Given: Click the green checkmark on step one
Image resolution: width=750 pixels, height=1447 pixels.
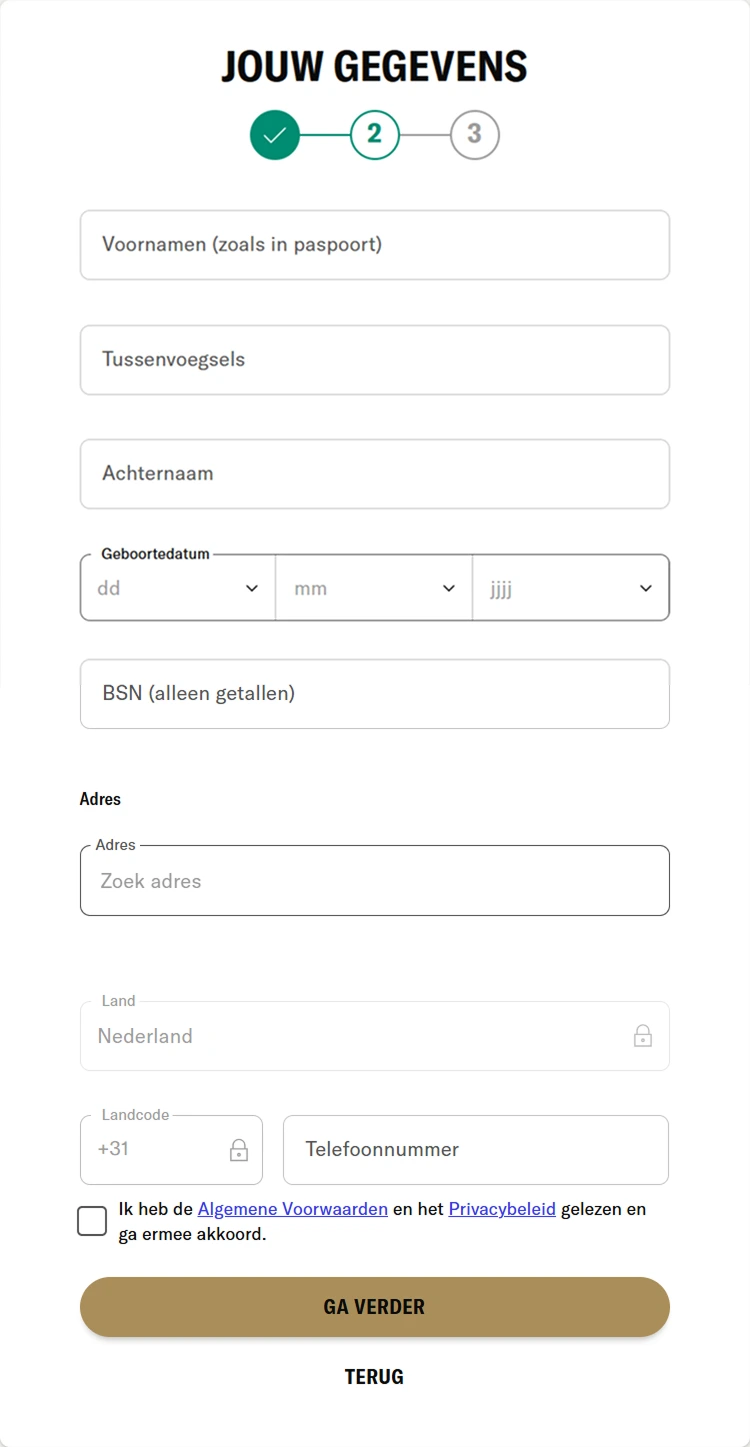Looking at the screenshot, I should [275, 134].
